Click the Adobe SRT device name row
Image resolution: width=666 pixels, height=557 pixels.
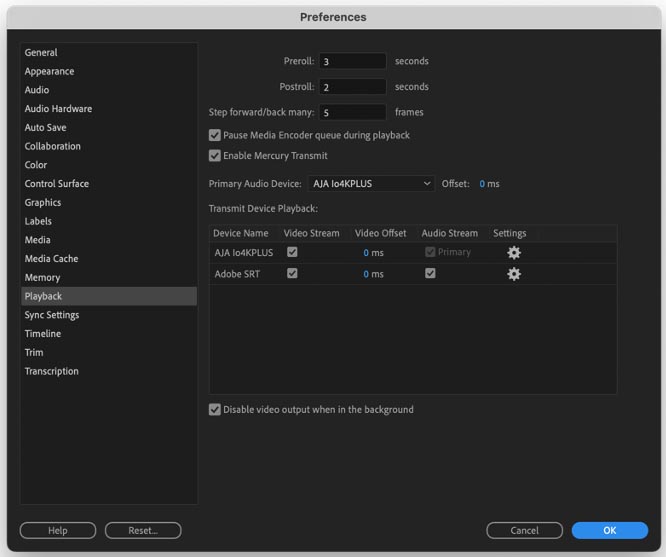coord(237,274)
